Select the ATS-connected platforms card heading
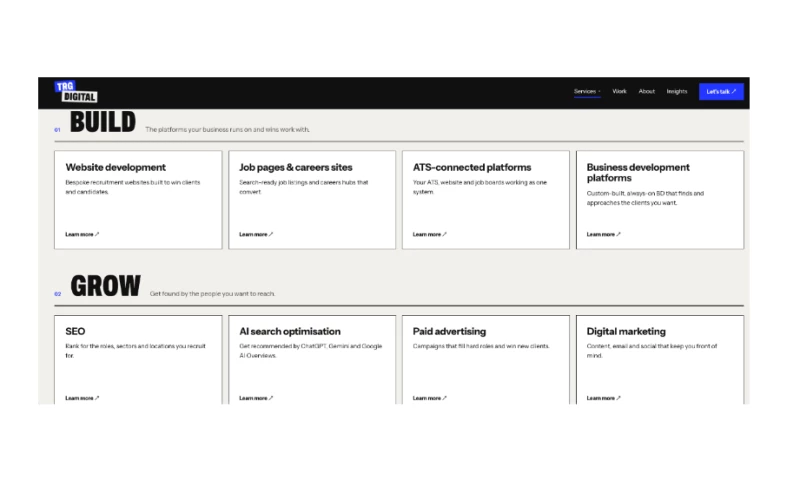The width and height of the screenshot is (800, 480). coord(472,167)
